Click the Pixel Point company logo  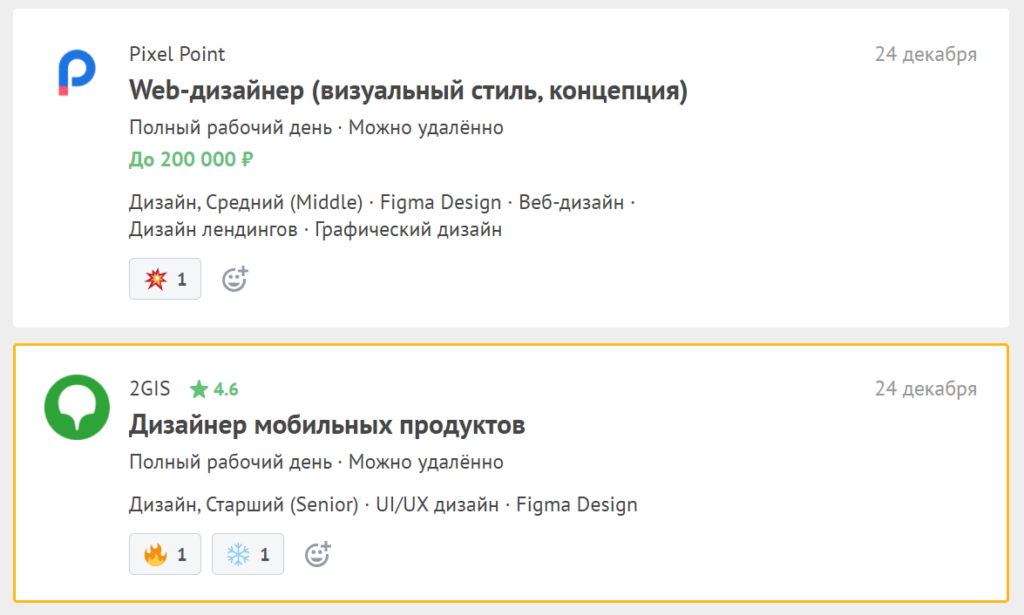76,73
